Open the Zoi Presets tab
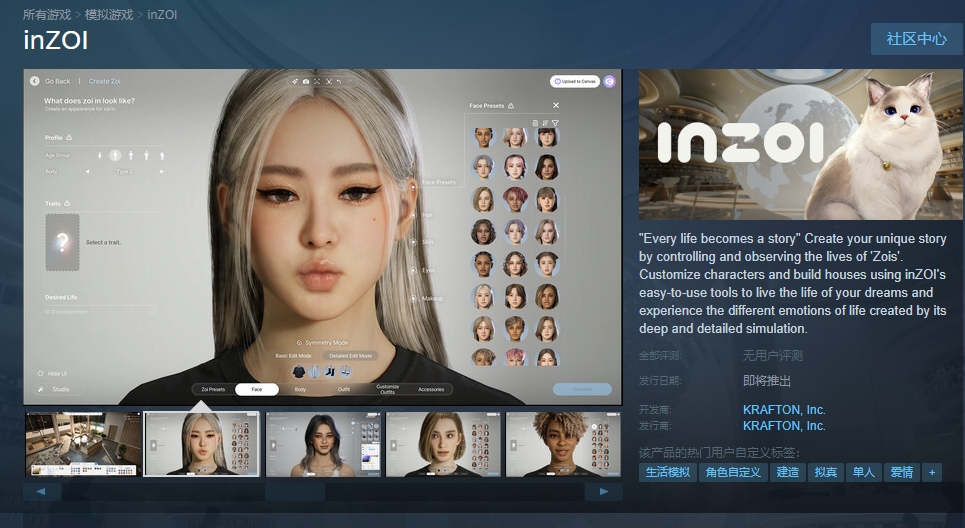This screenshot has height=528, width=965. coord(213,390)
